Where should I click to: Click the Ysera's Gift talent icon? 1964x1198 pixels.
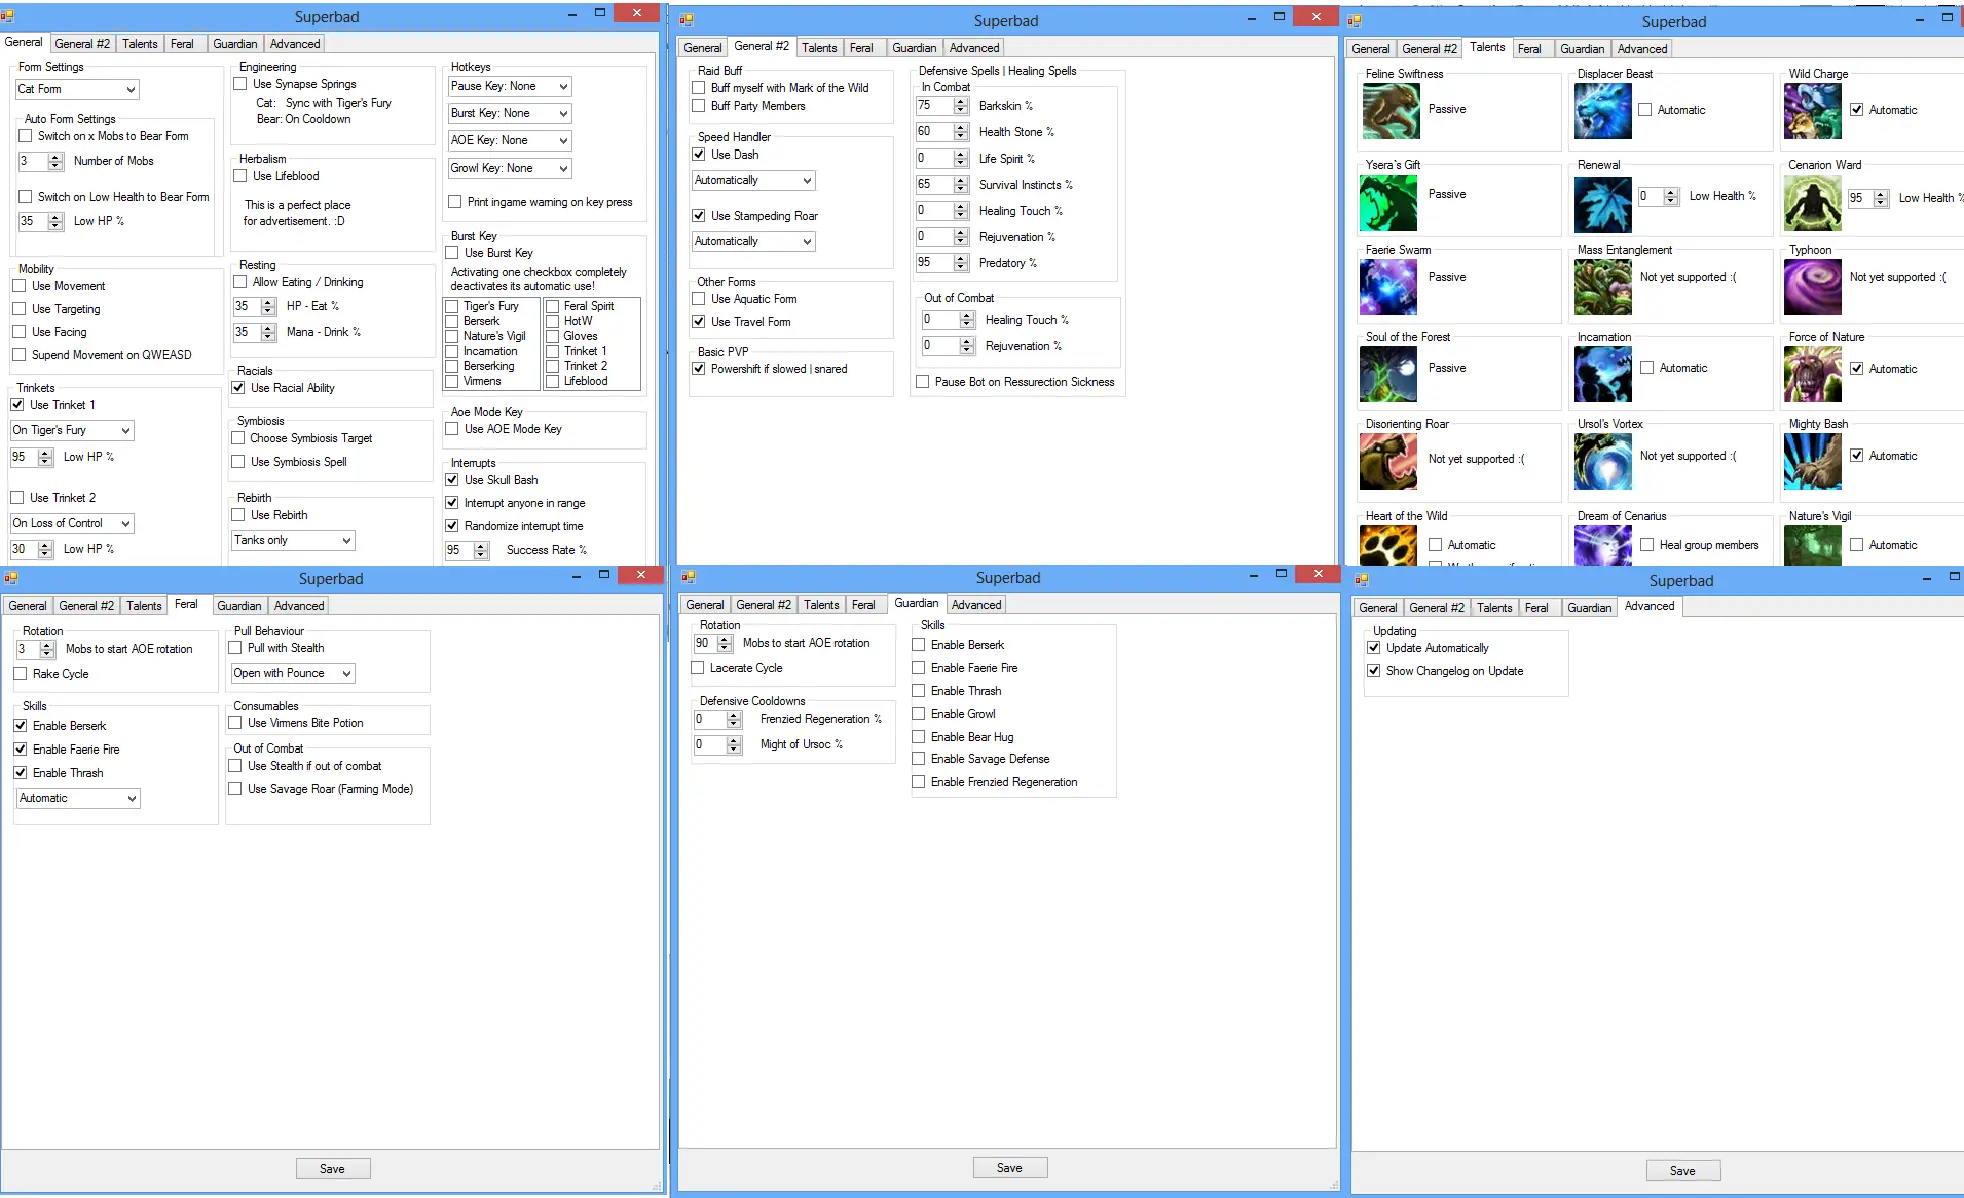(1389, 203)
